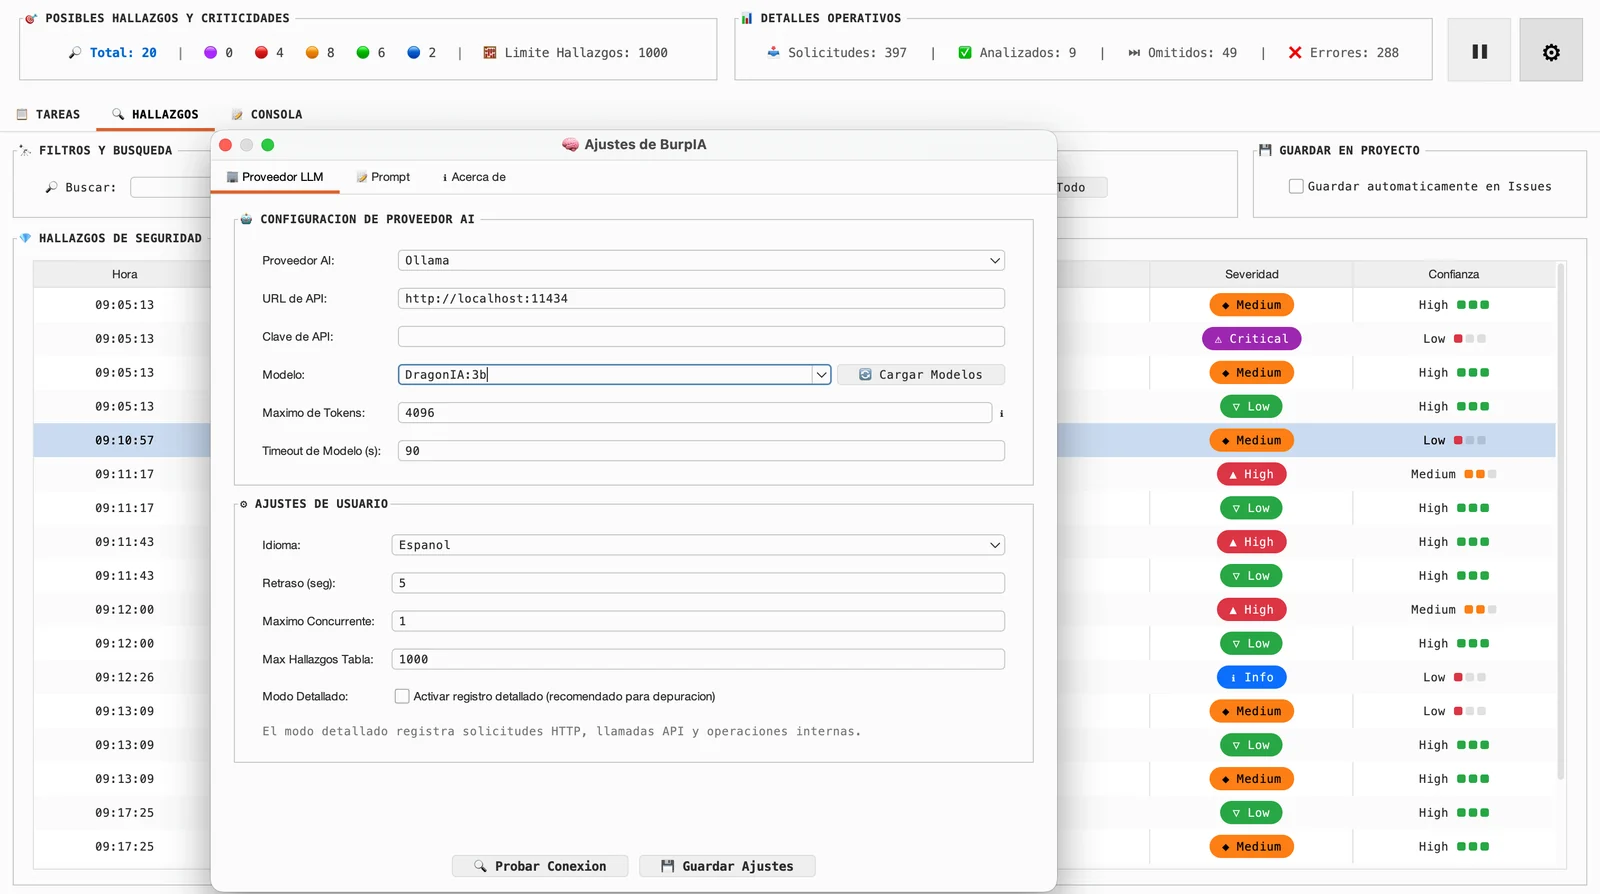
Task: Click the blue info severity count dot
Action: pyautogui.click(x=414, y=53)
